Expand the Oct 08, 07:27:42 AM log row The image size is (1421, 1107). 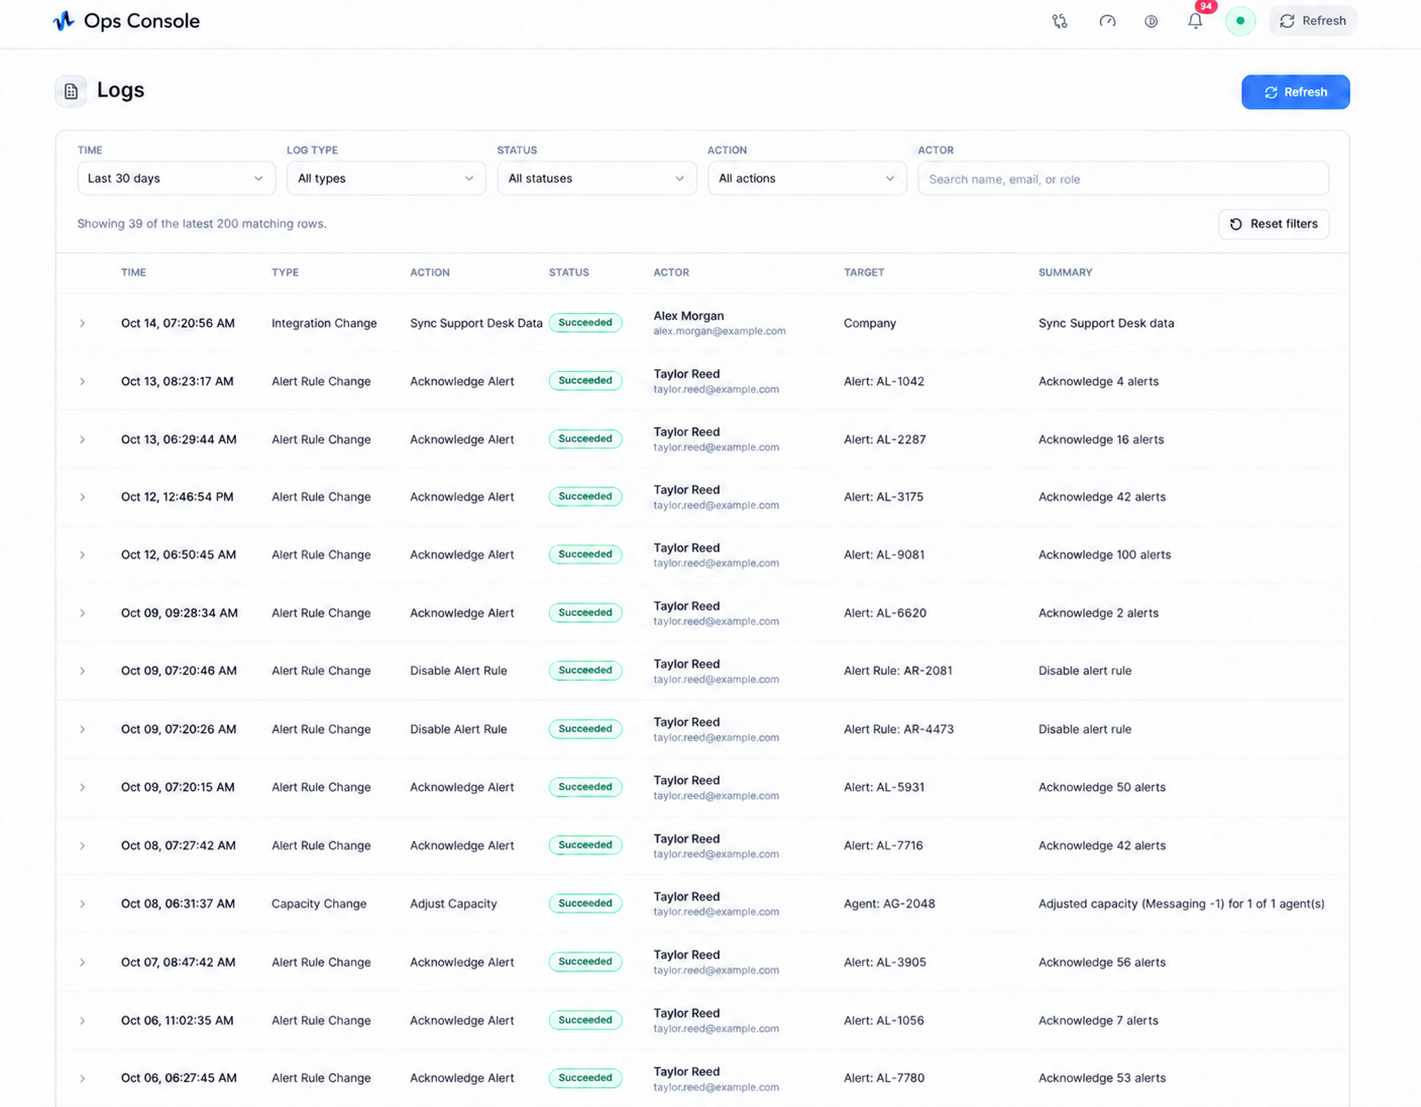tap(82, 845)
